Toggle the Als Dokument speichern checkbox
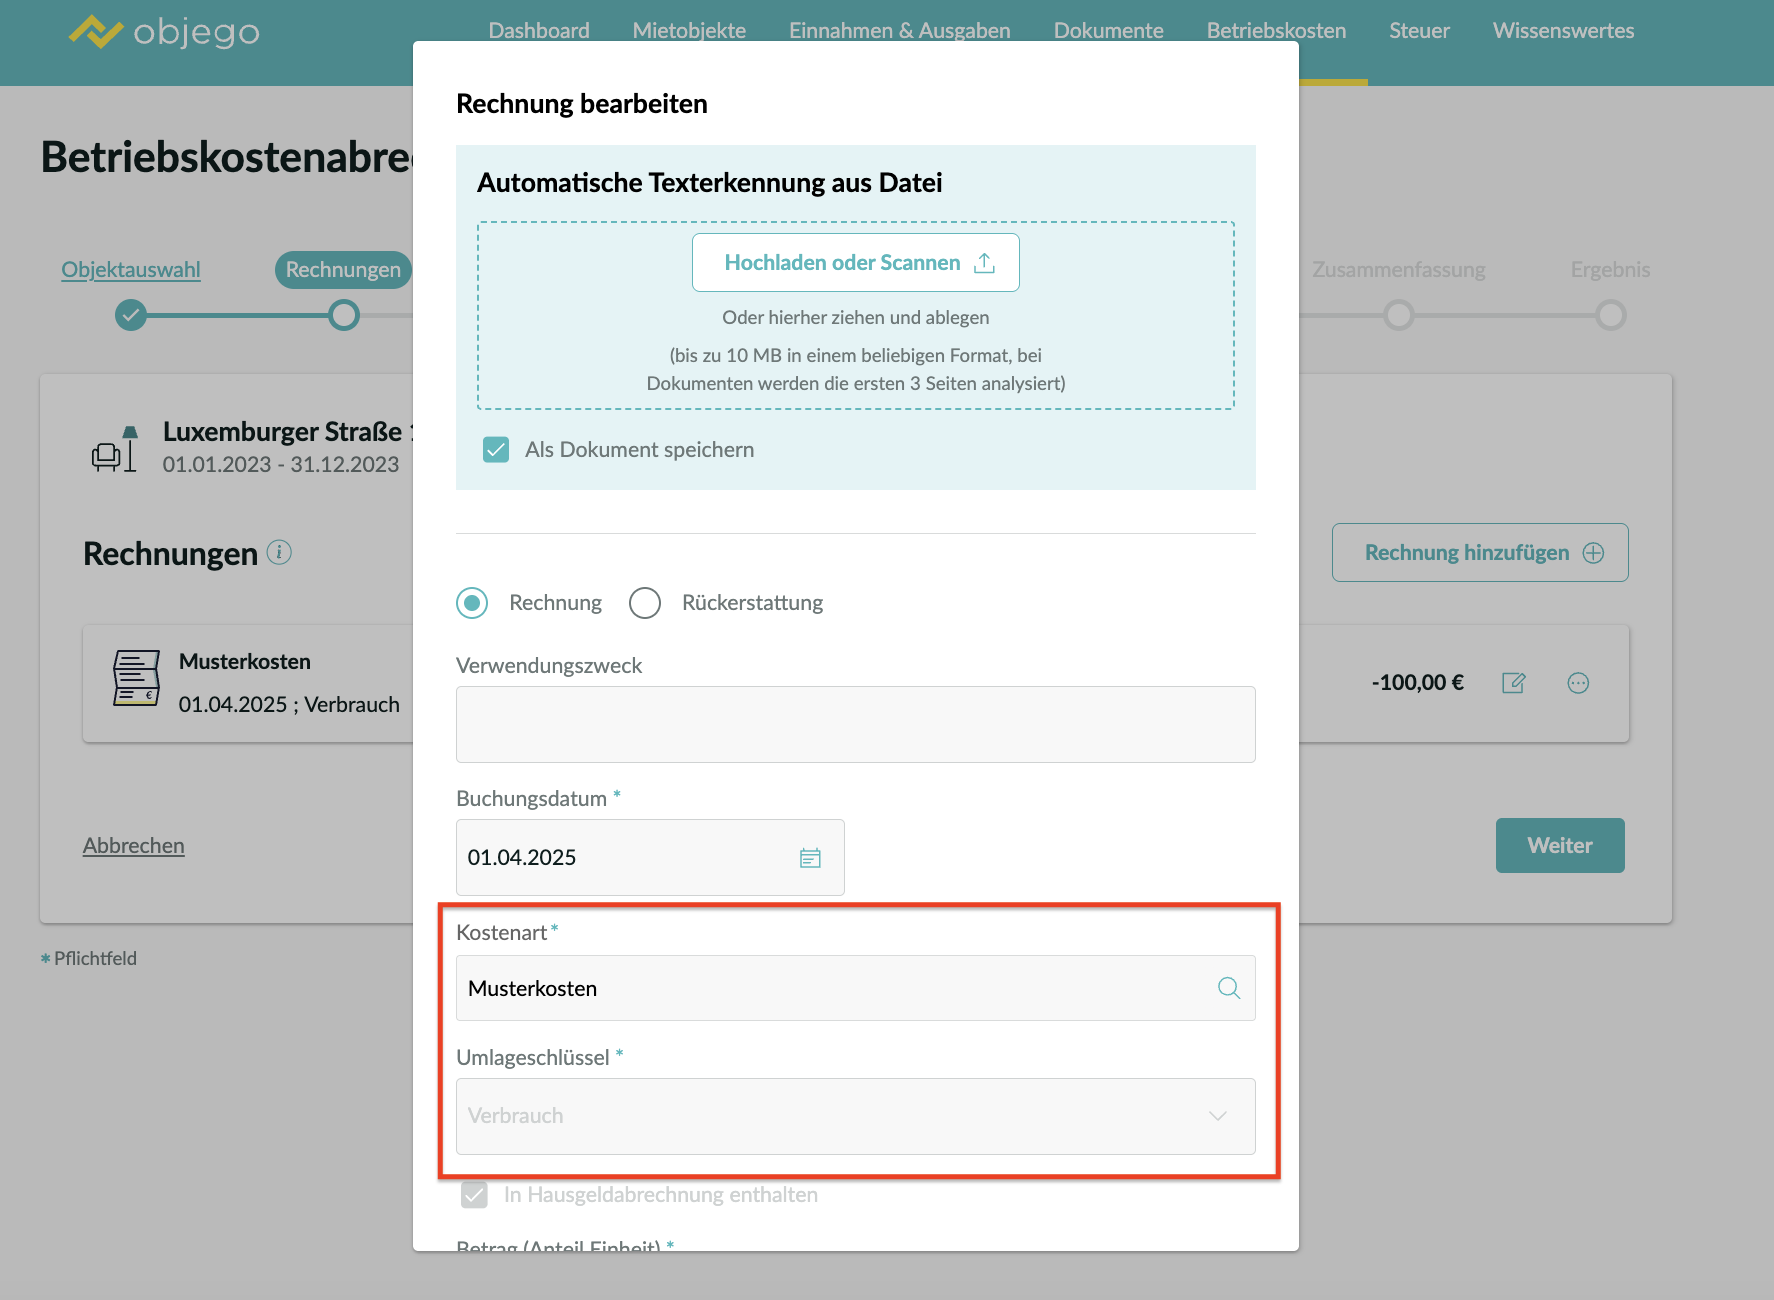Viewport: 1774px width, 1300px height. pyautogui.click(x=496, y=450)
